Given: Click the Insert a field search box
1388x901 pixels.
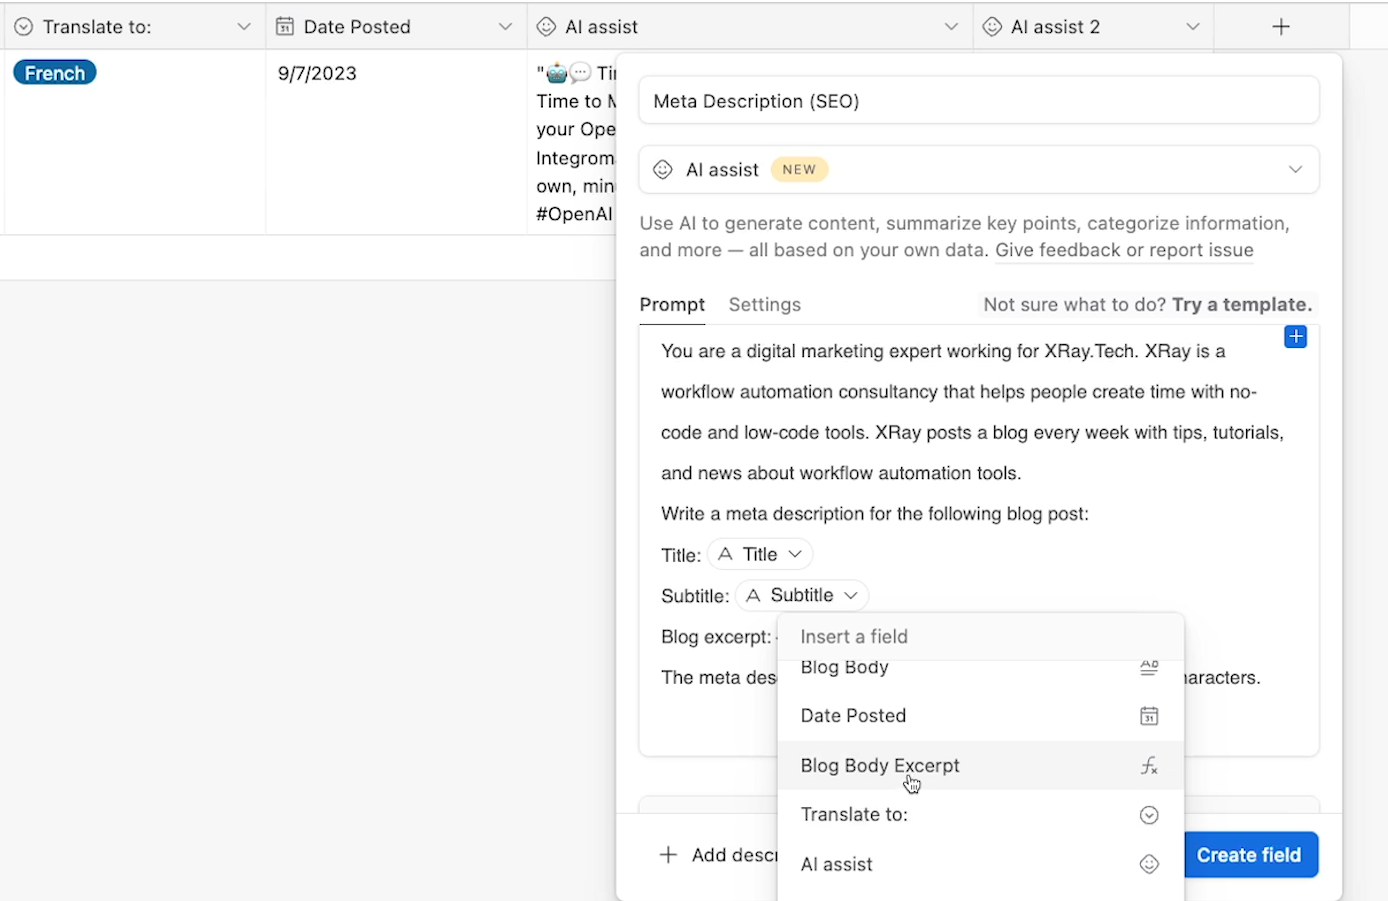Looking at the screenshot, I should (x=980, y=637).
